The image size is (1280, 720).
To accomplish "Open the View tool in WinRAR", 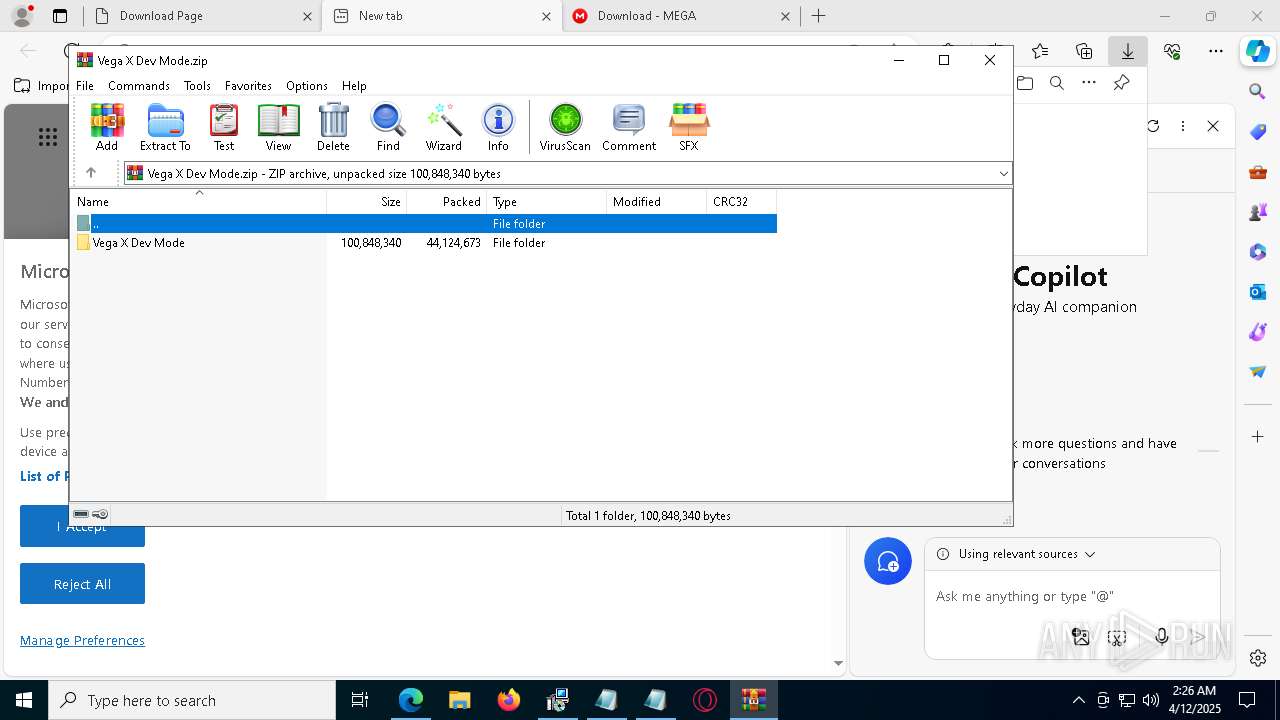I will pyautogui.click(x=278, y=127).
